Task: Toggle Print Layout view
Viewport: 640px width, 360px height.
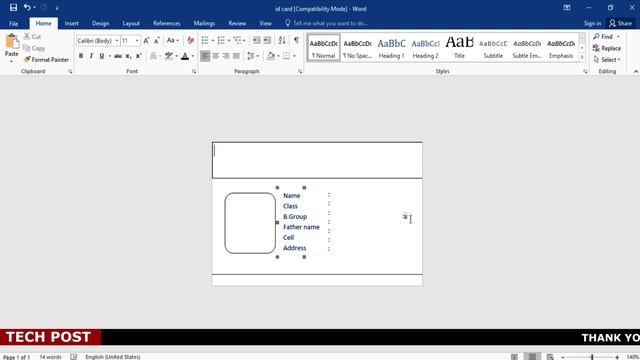Action: pyautogui.click(x=532, y=357)
